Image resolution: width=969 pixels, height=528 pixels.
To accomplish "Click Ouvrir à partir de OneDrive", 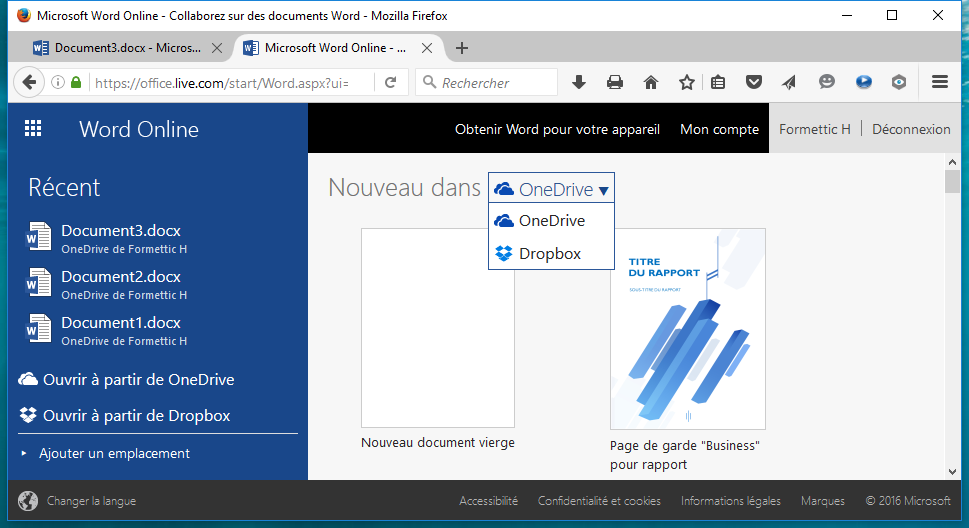I will pyautogui.click(x=127, y=380).
